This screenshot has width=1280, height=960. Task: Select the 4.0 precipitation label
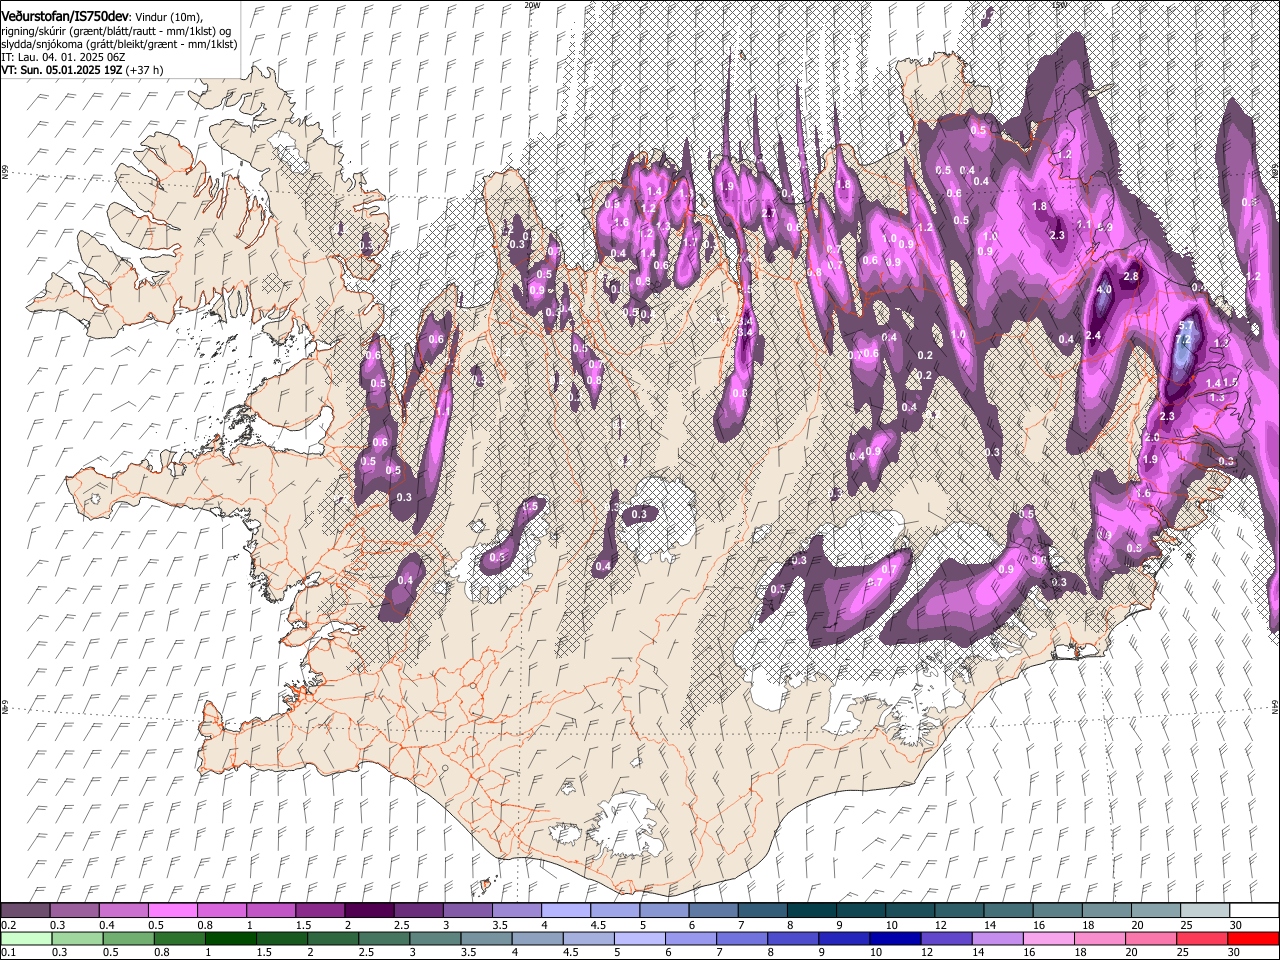[x=1104, y=290]
